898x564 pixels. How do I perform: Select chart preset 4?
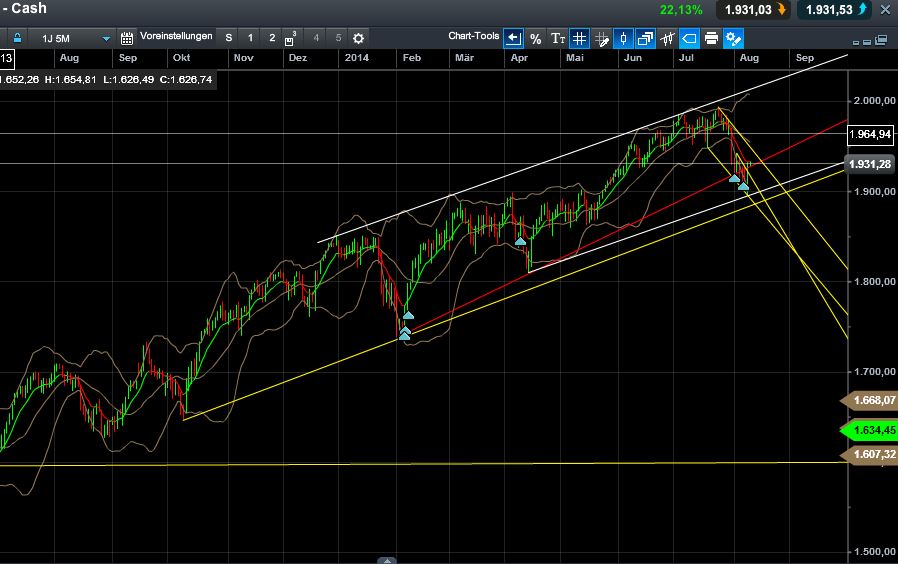pyautogui.click(x=316, y=38)
